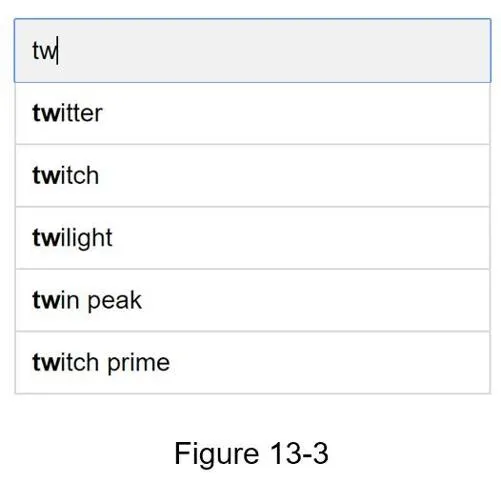Click the typed text "tw" in search field
The width and height of the screenshot is (501, 483).
coord(45,51)
